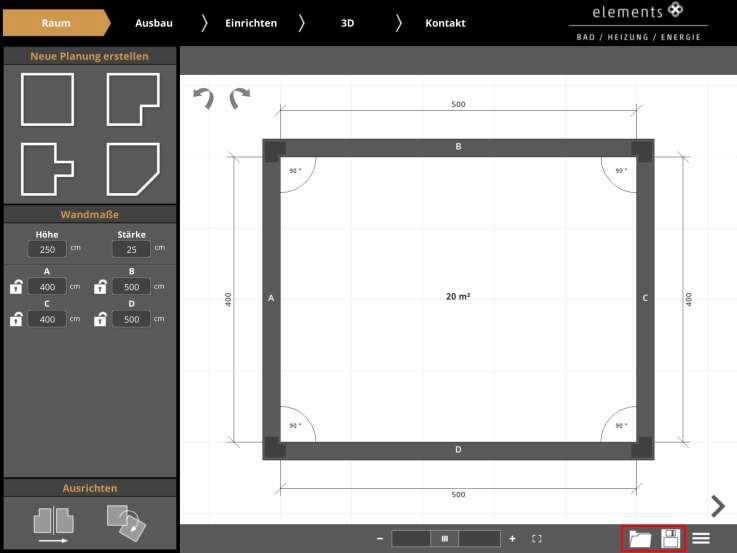Image resolution: width=737 pixels, height=553 pixels.
Task: Select the L-shaped room template
Action: pos(133,99)
